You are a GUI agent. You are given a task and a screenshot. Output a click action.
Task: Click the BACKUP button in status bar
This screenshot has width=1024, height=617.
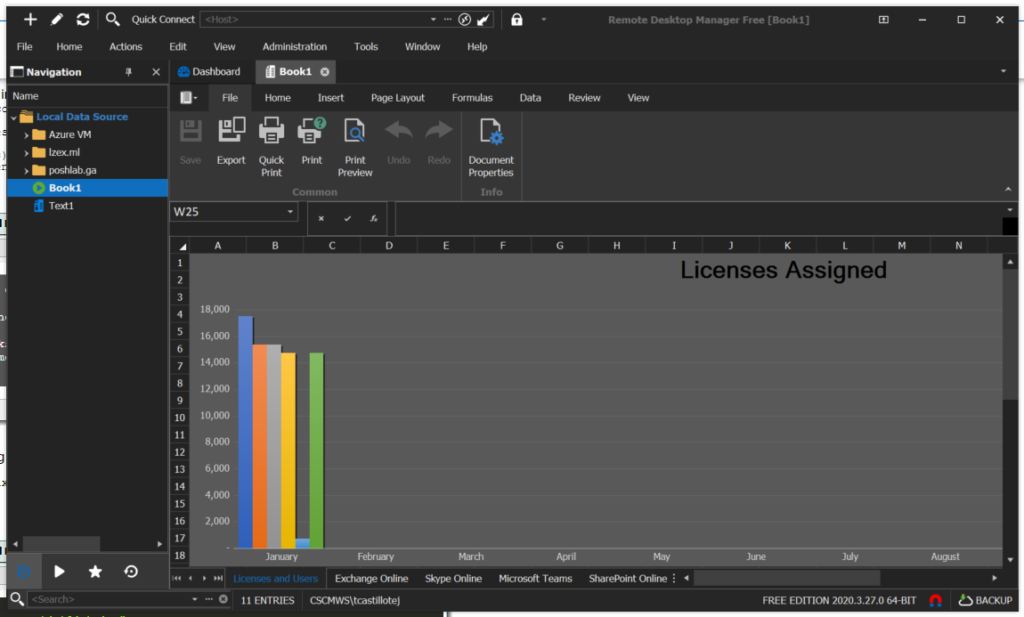tap(985, 600)
